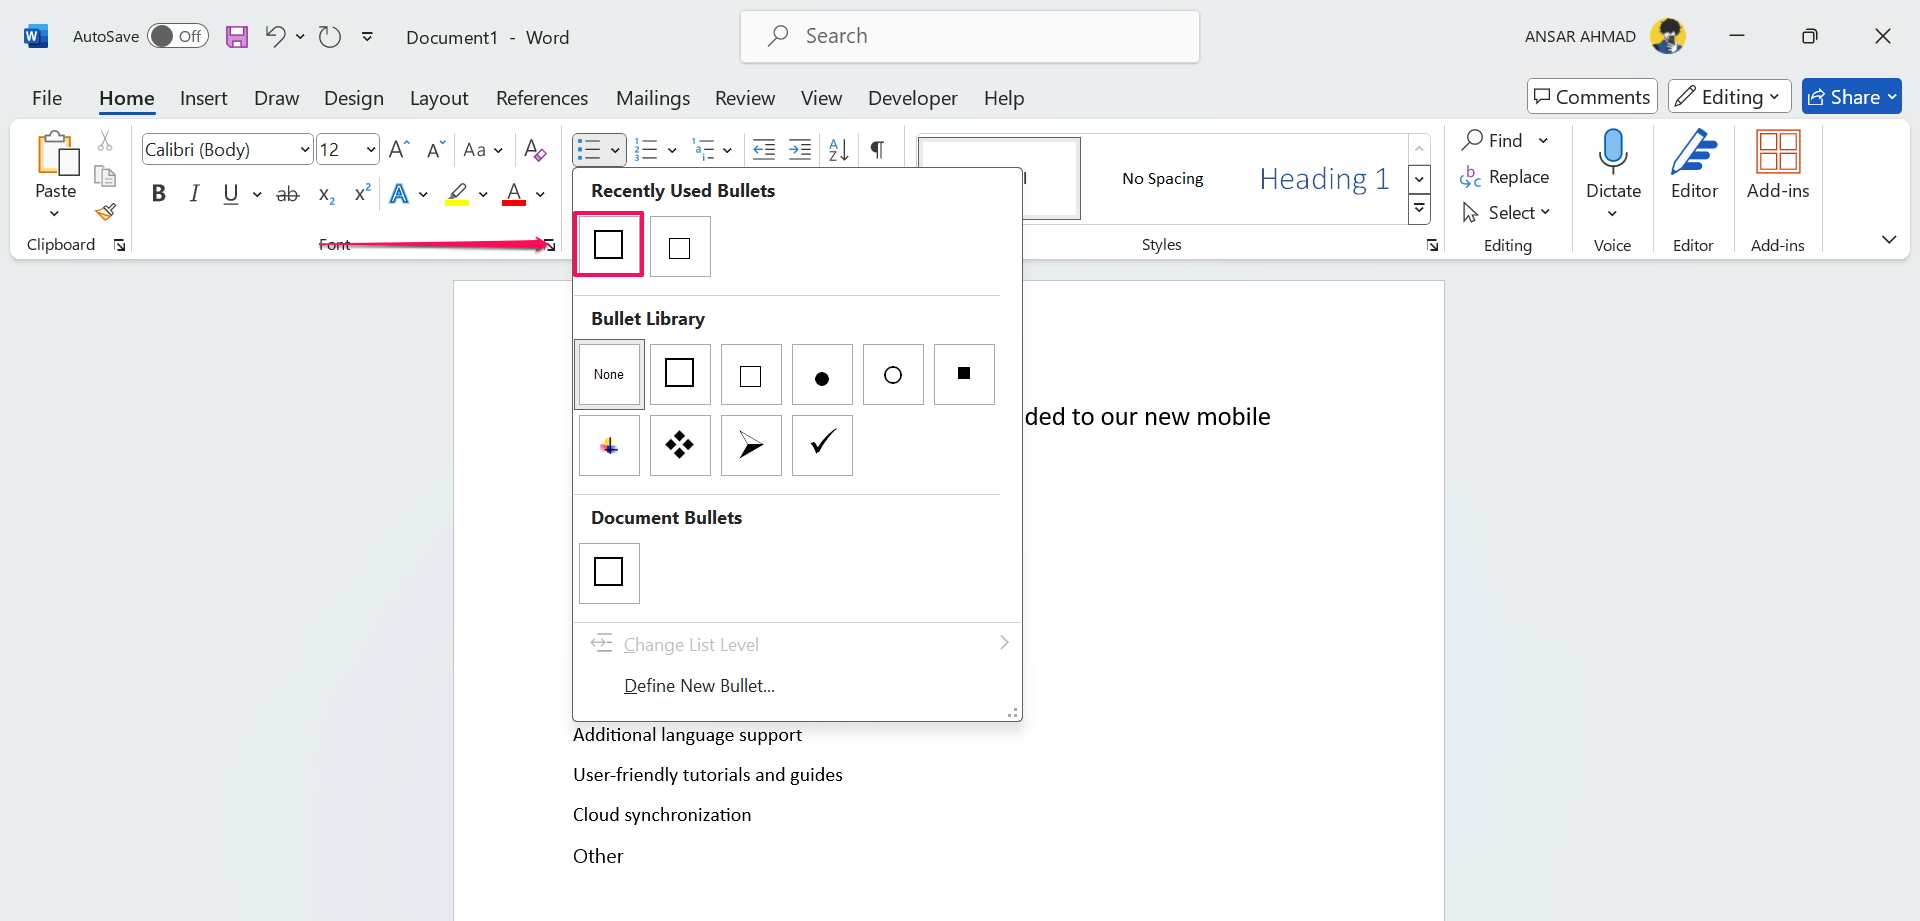The width and height of the screenshot is (1920, 921).
Task: Click the Search box in title bar
Action: click(x=970, y=37)
